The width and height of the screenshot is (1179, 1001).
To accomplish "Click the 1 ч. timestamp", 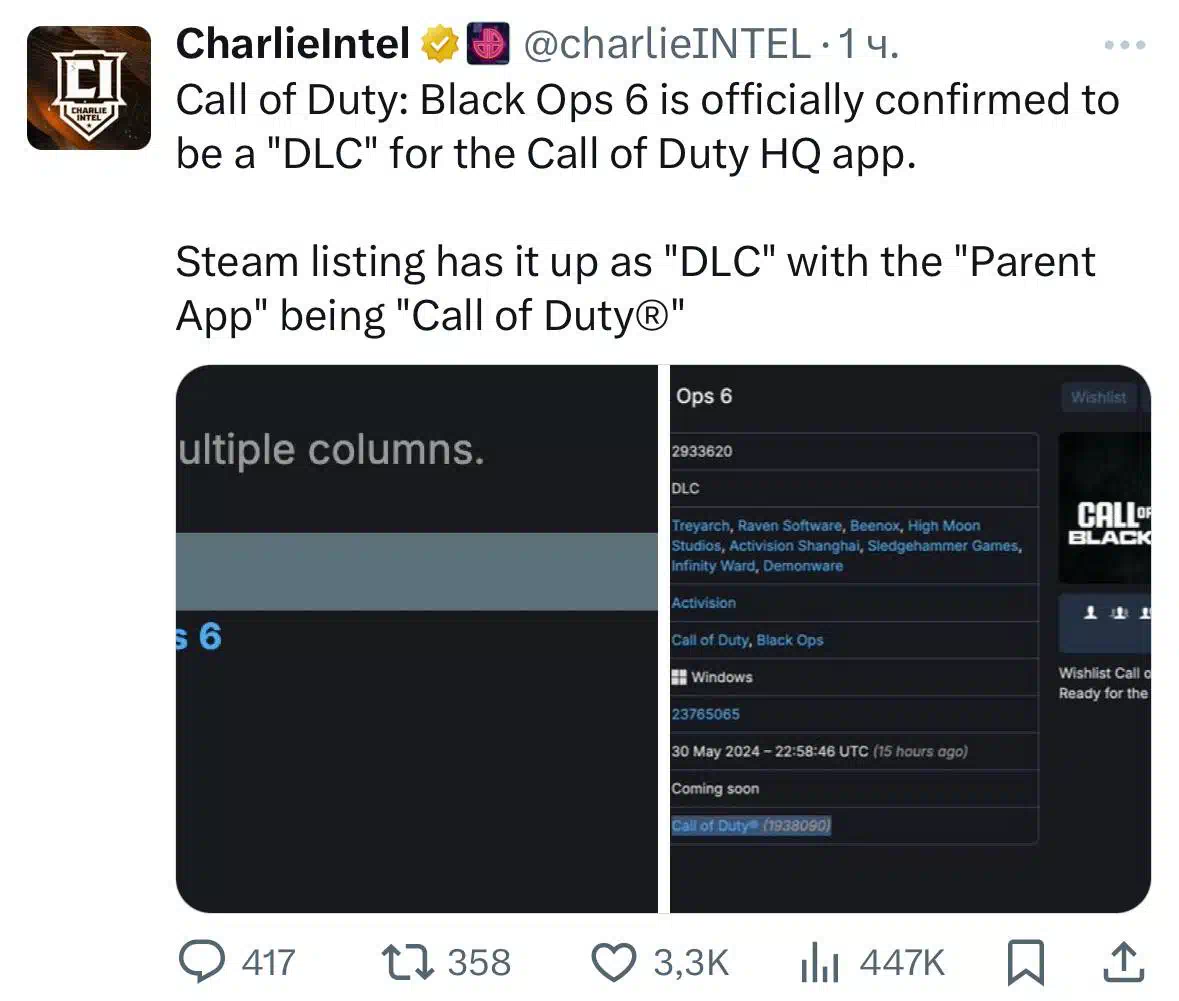I will click(x=869, y=44).
